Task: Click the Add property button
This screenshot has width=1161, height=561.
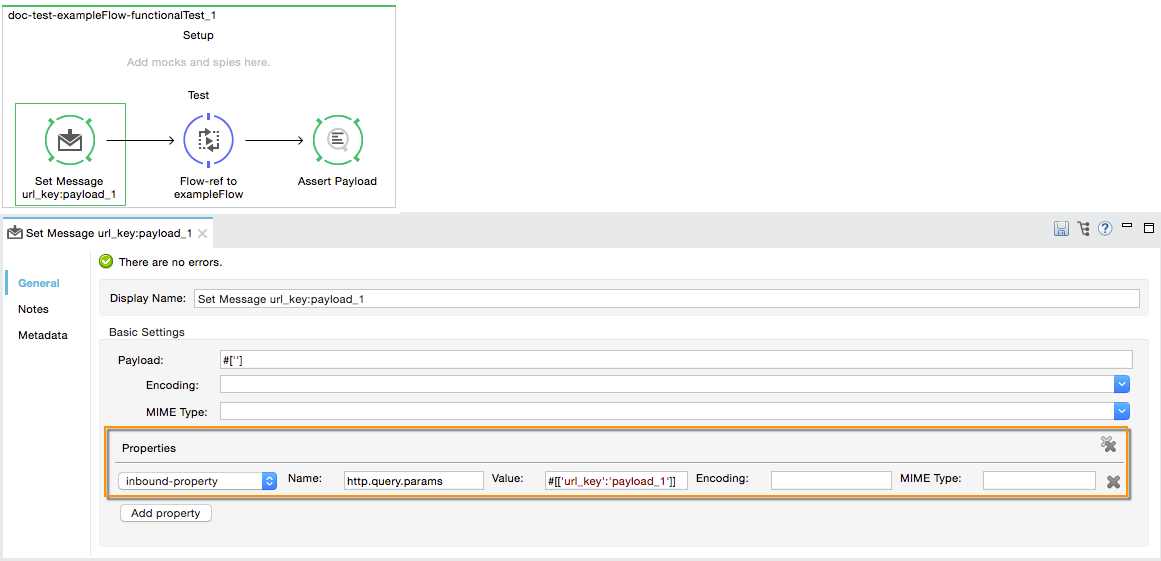Action: 166,513
